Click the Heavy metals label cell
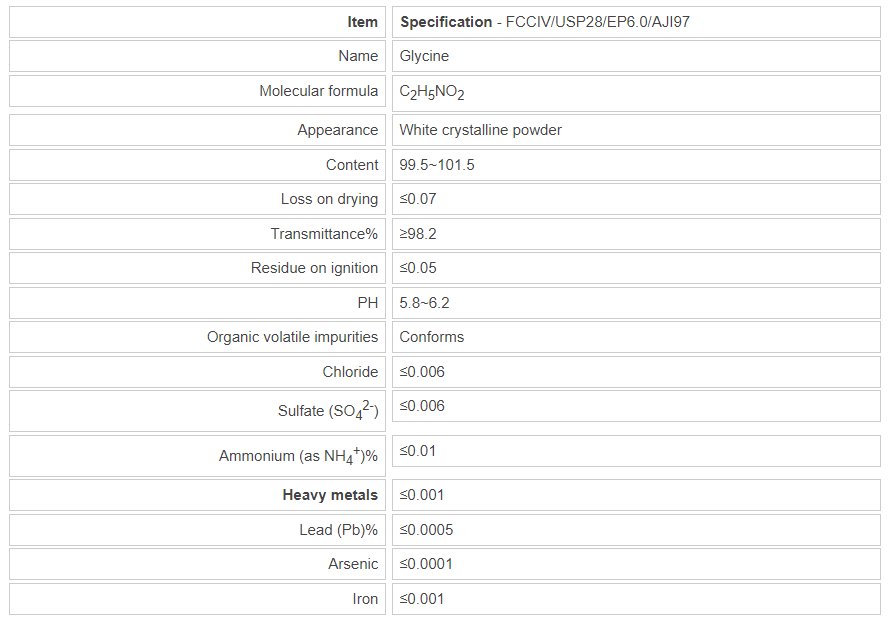Viewport: 893px width, 621px height. click(330, 495)
